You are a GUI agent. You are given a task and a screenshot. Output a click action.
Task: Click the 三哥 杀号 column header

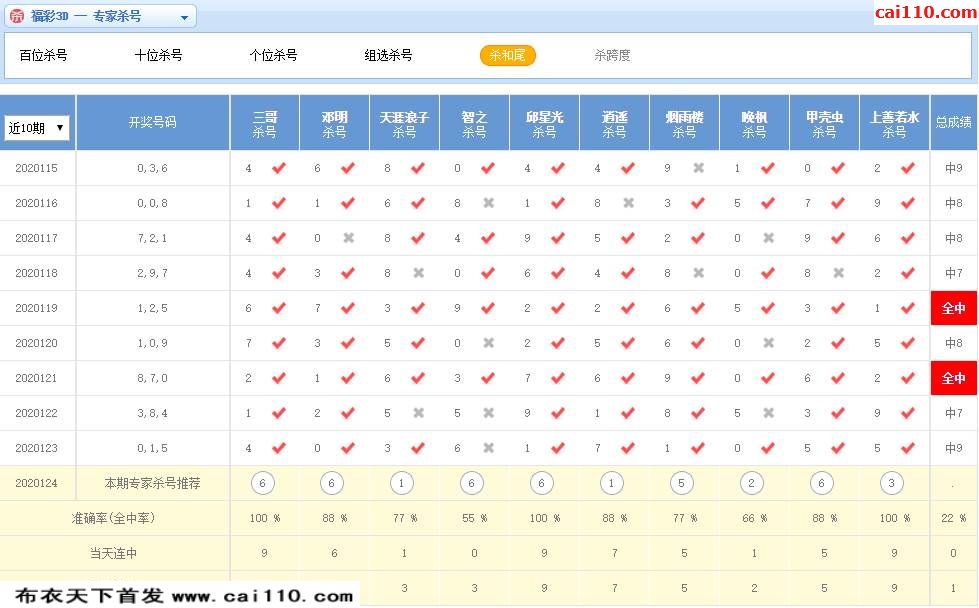click(x=265, y=124)
